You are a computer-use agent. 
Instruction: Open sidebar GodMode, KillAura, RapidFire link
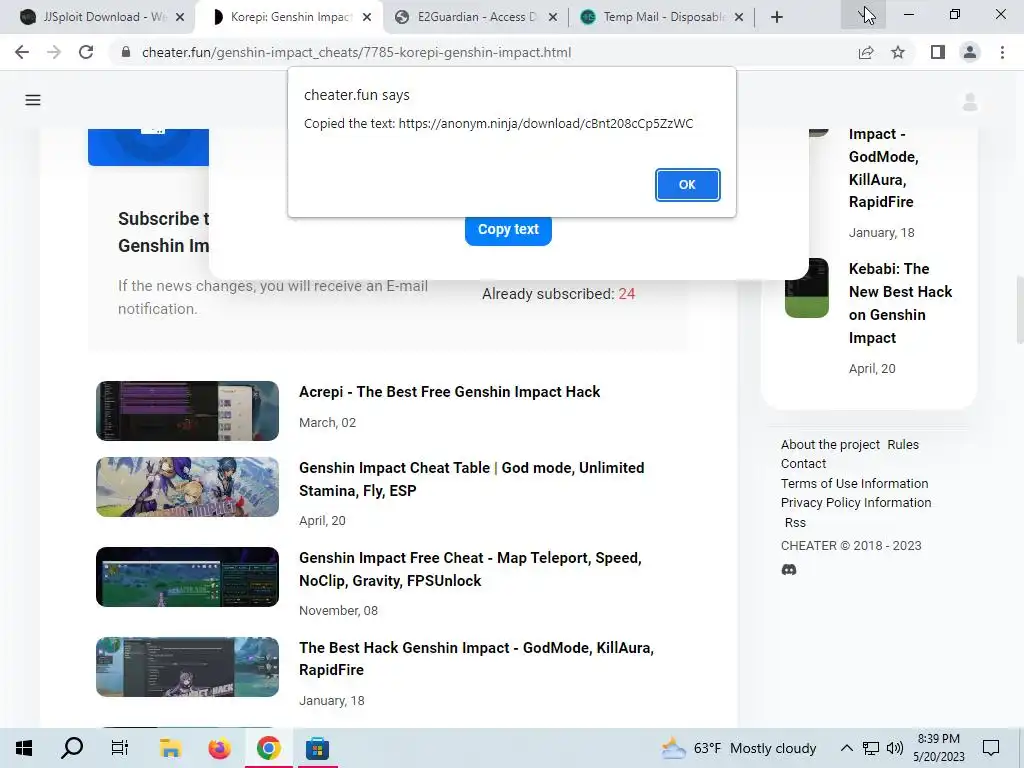(884, 168)
